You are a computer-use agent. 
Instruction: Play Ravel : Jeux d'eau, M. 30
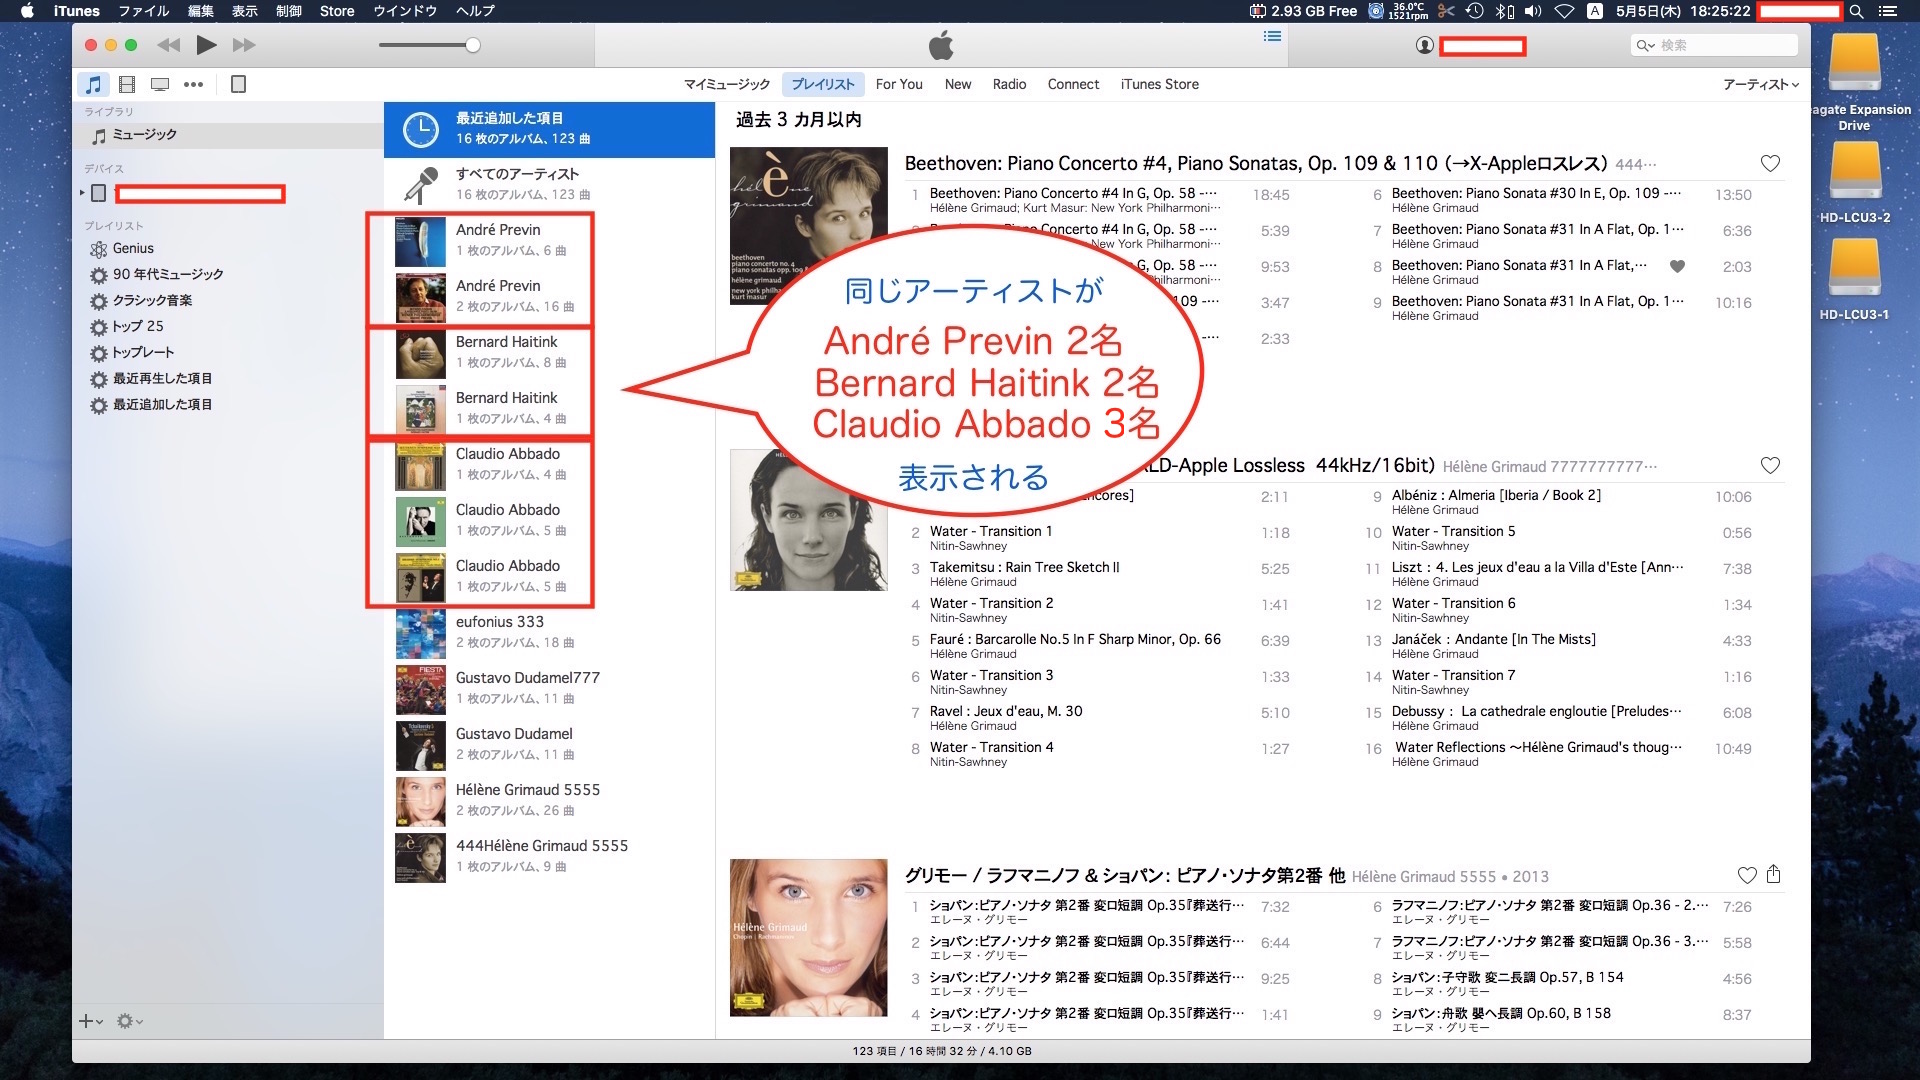[1099, 718]
